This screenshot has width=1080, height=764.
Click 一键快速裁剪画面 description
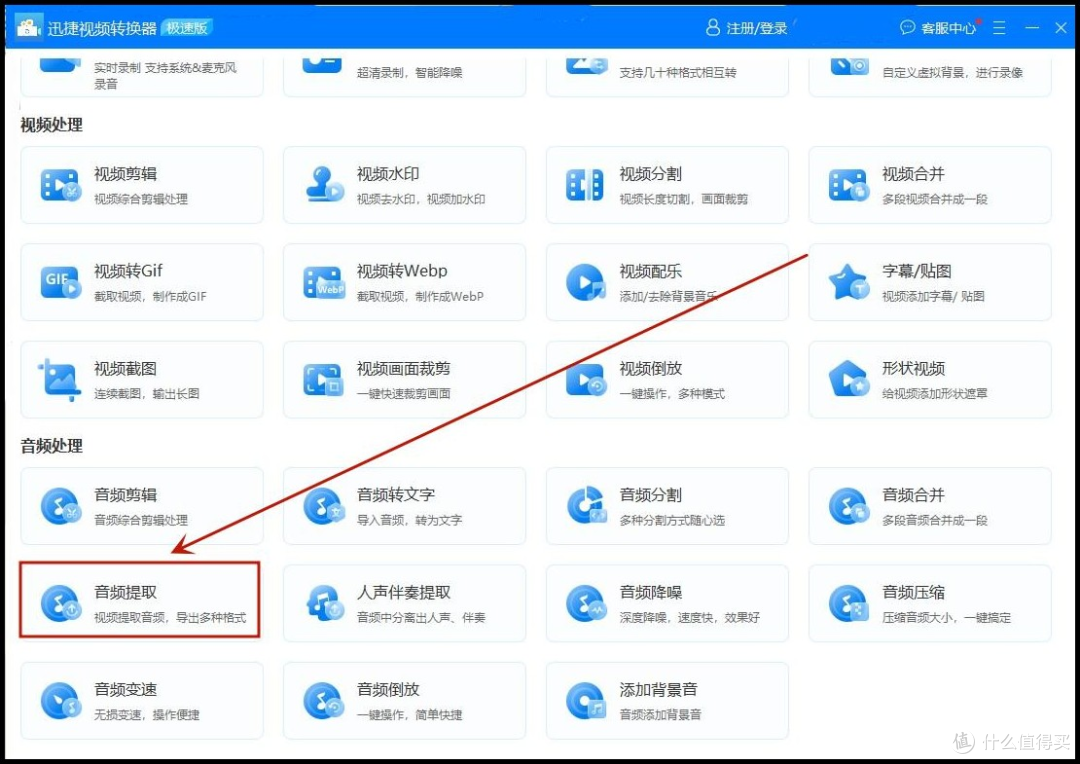coord(404,393)
